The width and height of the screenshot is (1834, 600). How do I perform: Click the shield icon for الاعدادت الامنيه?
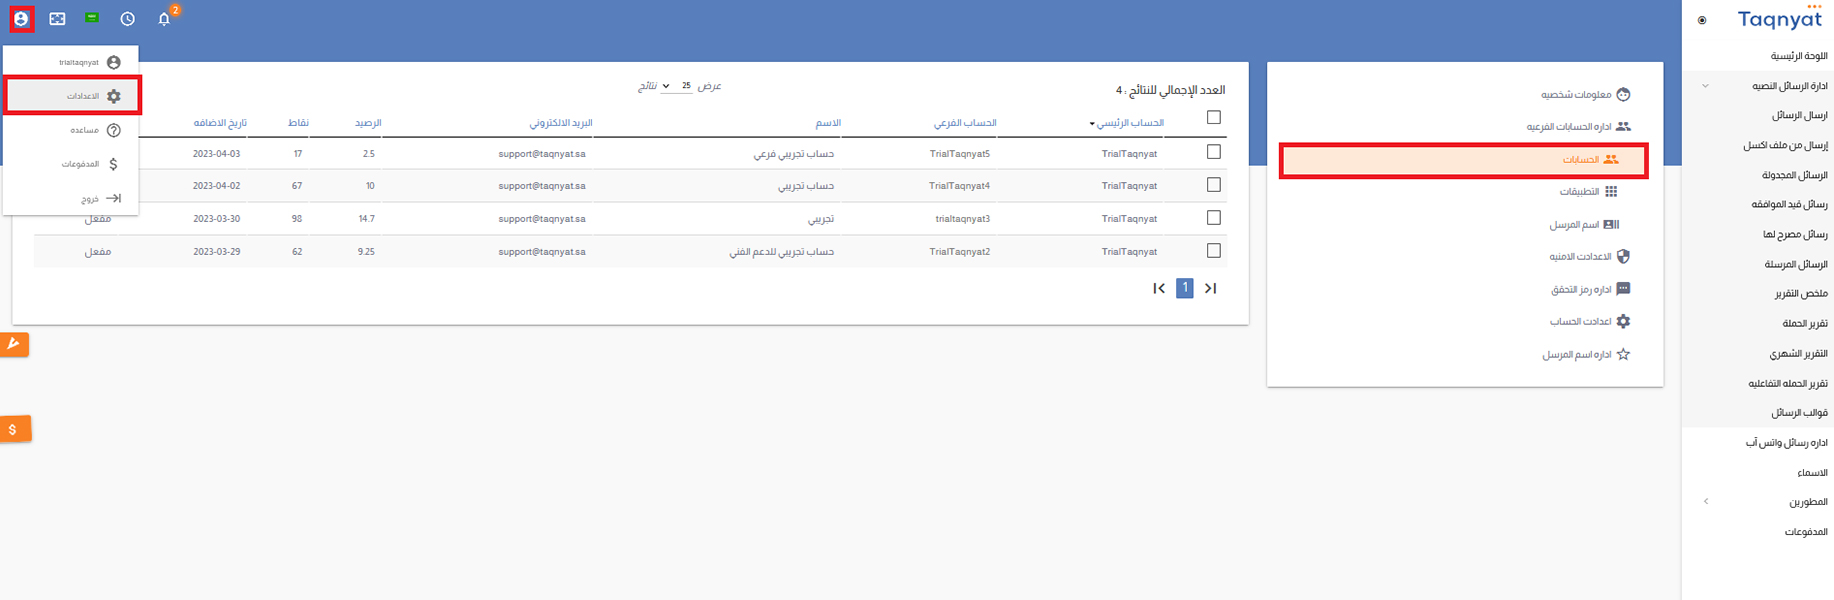click(x=1623, y=256)
